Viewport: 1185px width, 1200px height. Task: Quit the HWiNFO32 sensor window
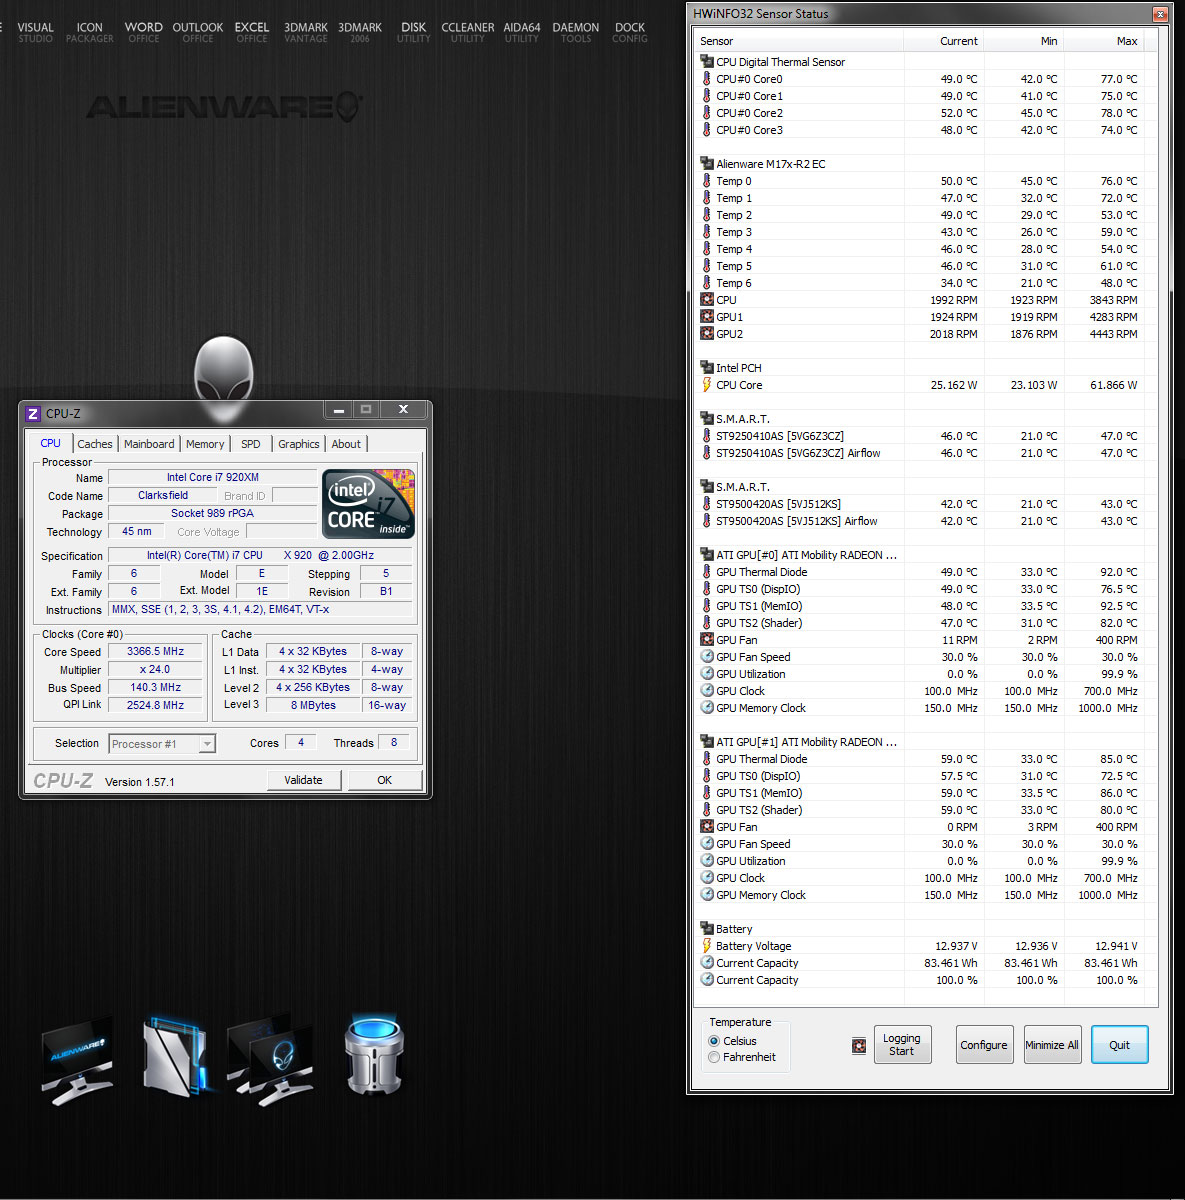tap(1119, 1045)
